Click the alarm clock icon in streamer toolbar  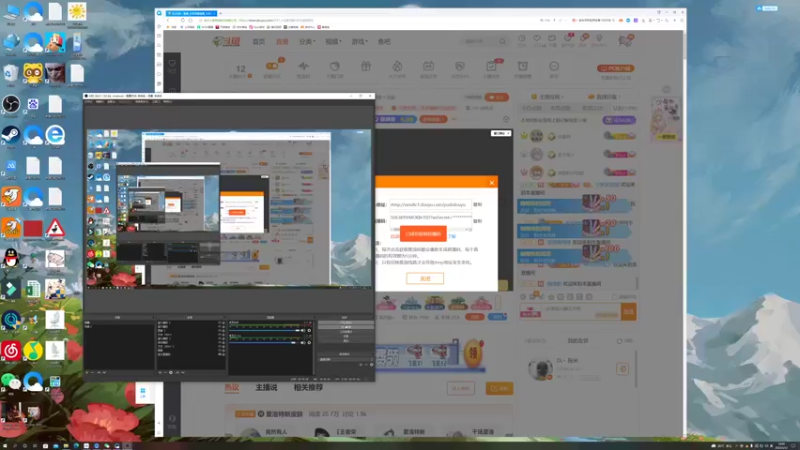(522, 66)
